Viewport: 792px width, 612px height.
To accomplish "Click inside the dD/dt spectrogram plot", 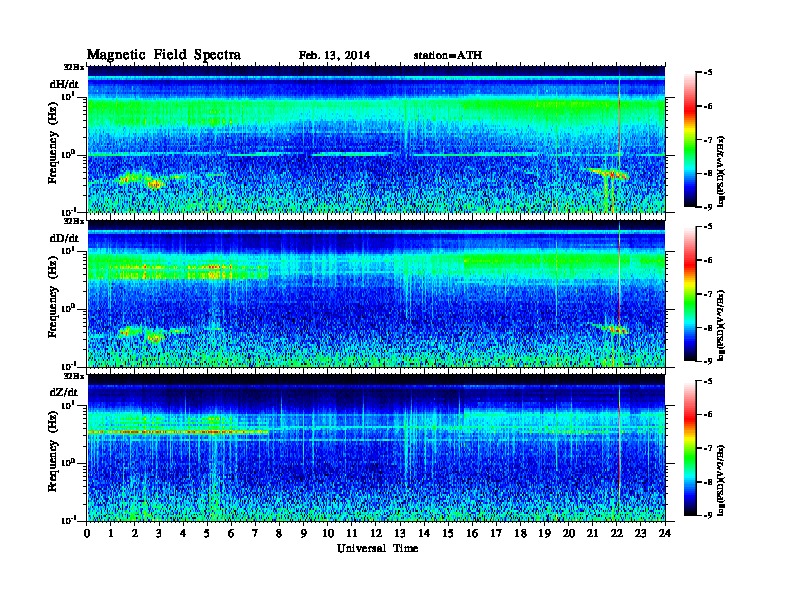I will tap(376, 294).
